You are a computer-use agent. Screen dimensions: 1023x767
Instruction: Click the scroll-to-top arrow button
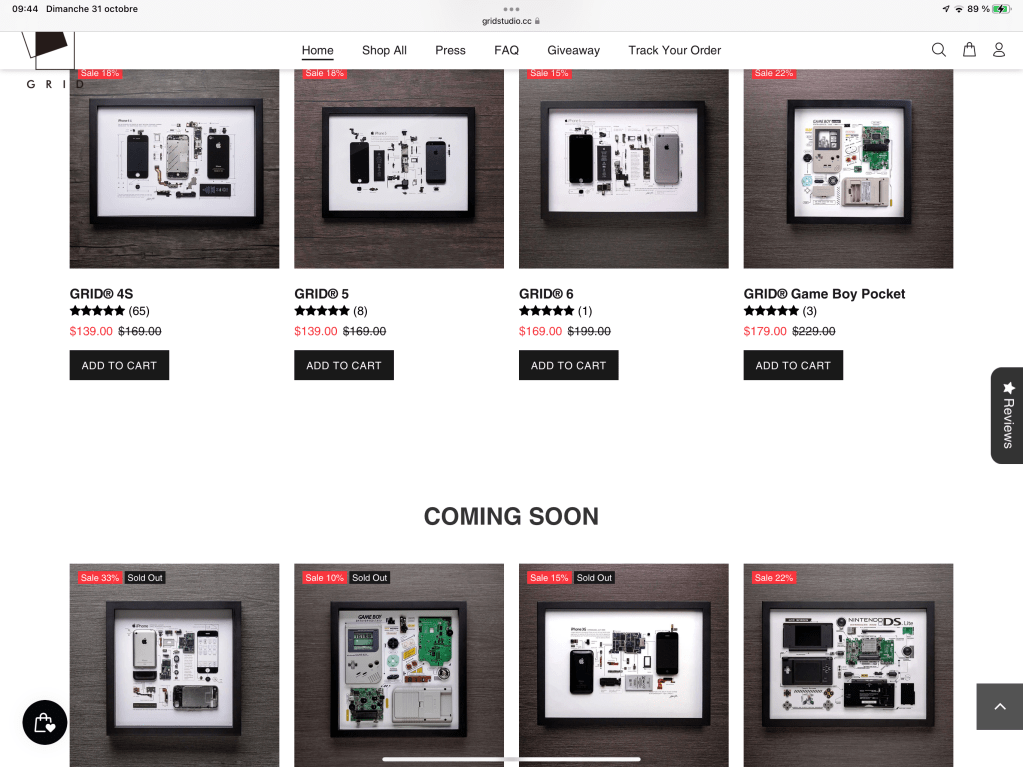click(x=999, y=707)
